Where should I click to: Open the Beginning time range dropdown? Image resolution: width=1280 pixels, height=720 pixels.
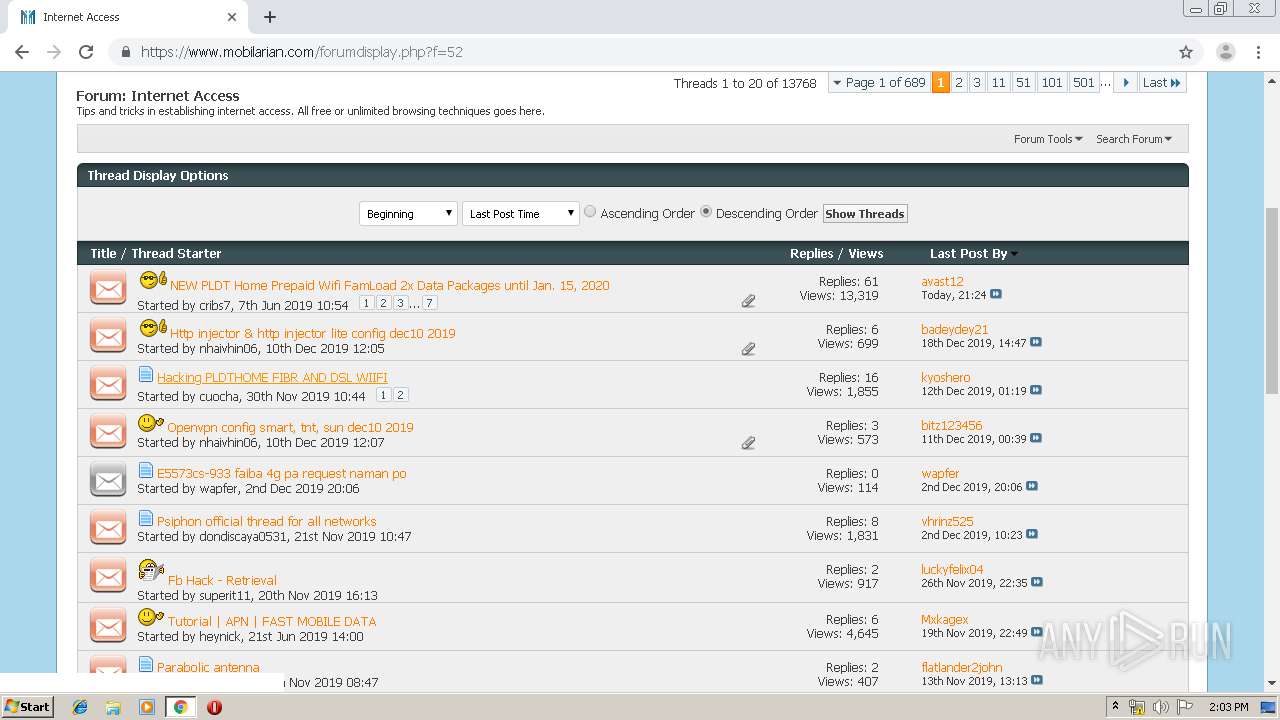click(408, 213)
